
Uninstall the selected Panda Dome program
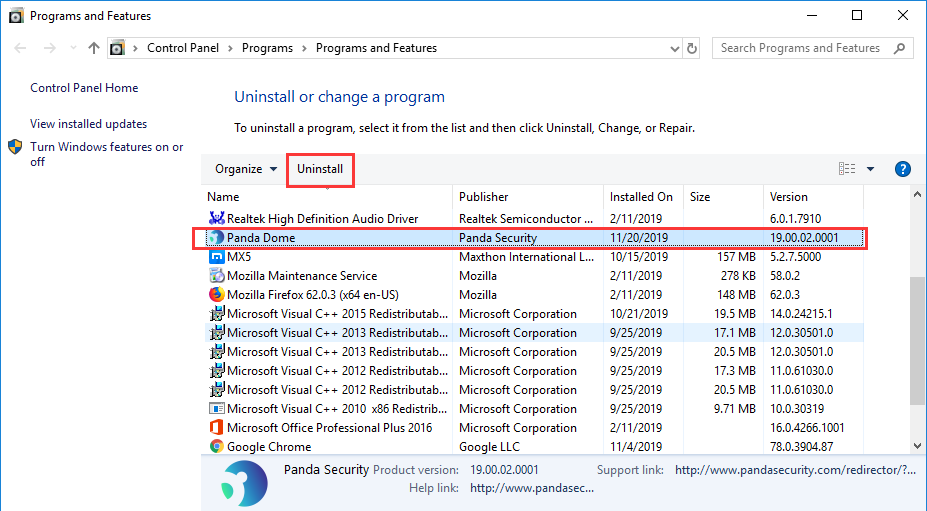[320, 169]
